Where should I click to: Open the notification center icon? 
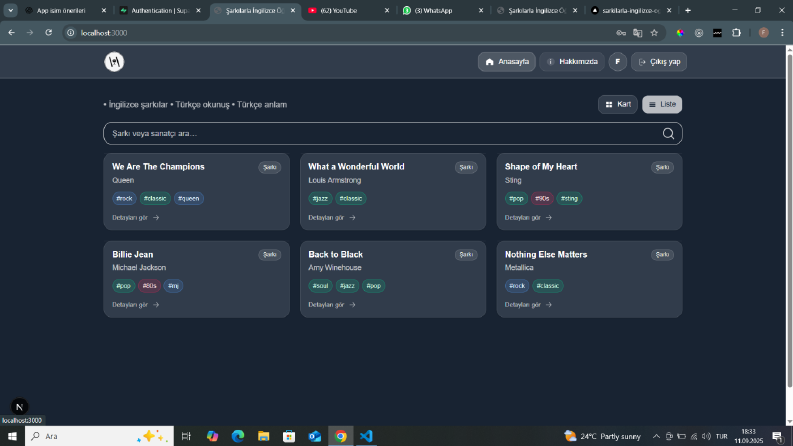coord(778,436)
